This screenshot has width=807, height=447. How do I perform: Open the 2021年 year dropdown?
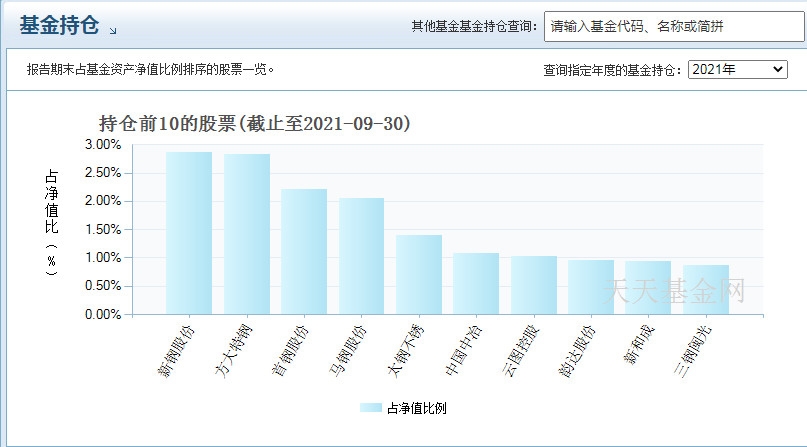click(738, 69)
